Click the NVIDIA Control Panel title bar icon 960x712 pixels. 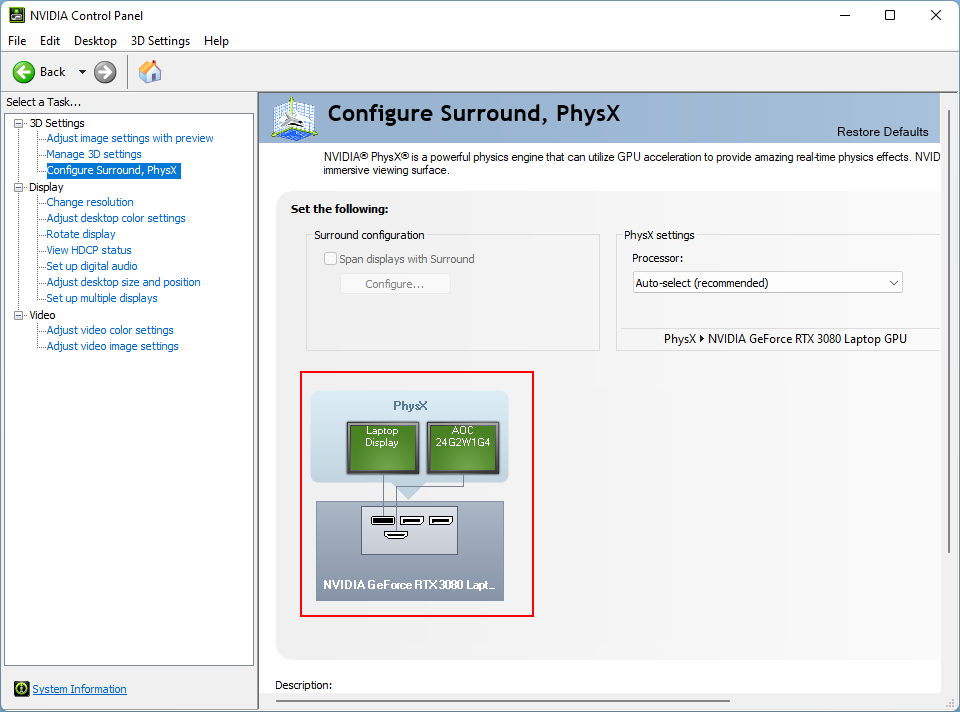[17, 15]
